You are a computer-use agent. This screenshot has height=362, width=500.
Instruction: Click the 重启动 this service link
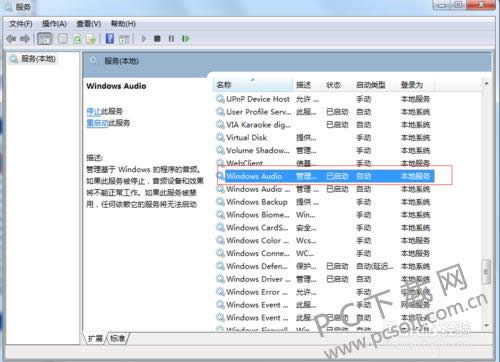pyautogui.click(x=97, y=123)
